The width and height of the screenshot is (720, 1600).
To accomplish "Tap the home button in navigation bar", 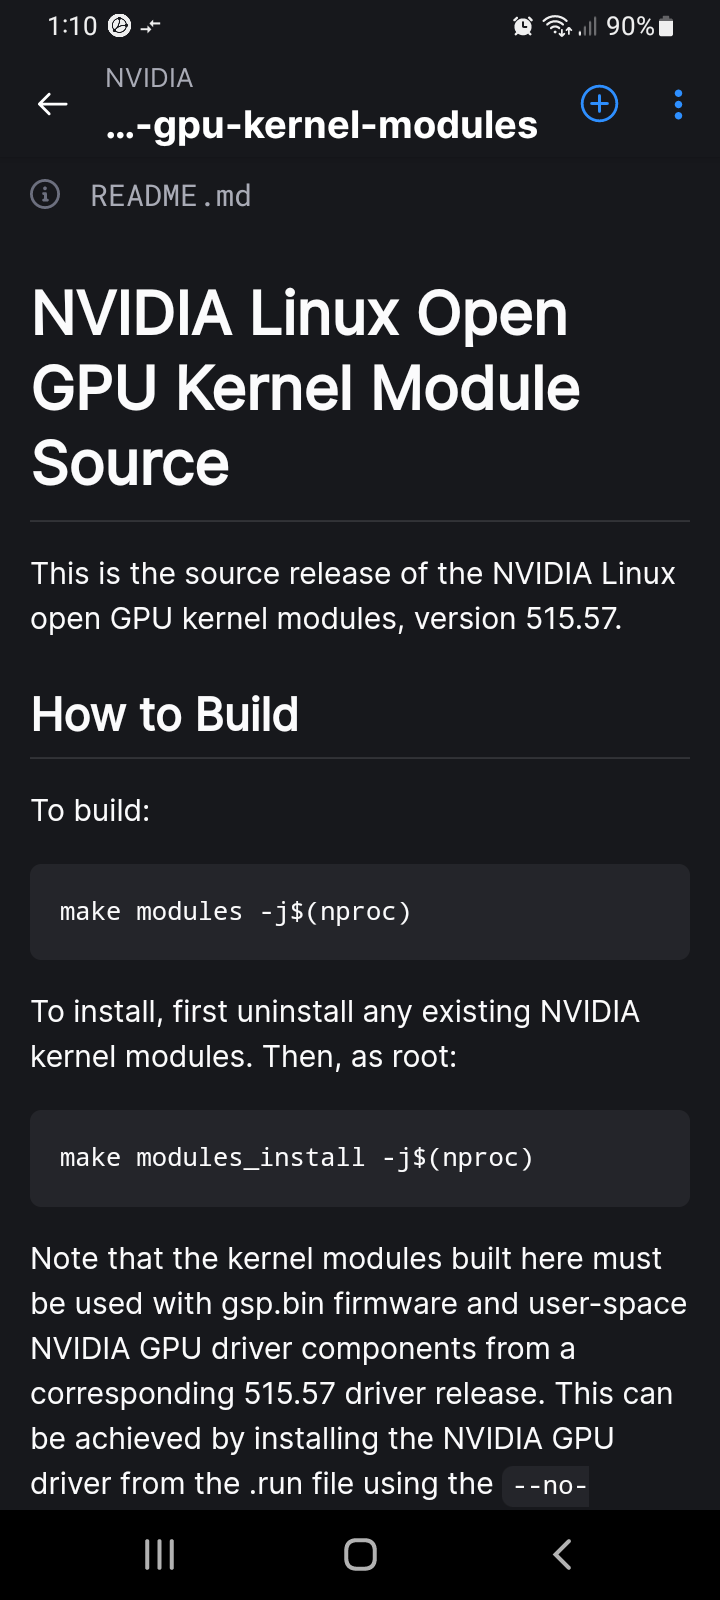I will pyautogui.click(x=359, y=1554).
